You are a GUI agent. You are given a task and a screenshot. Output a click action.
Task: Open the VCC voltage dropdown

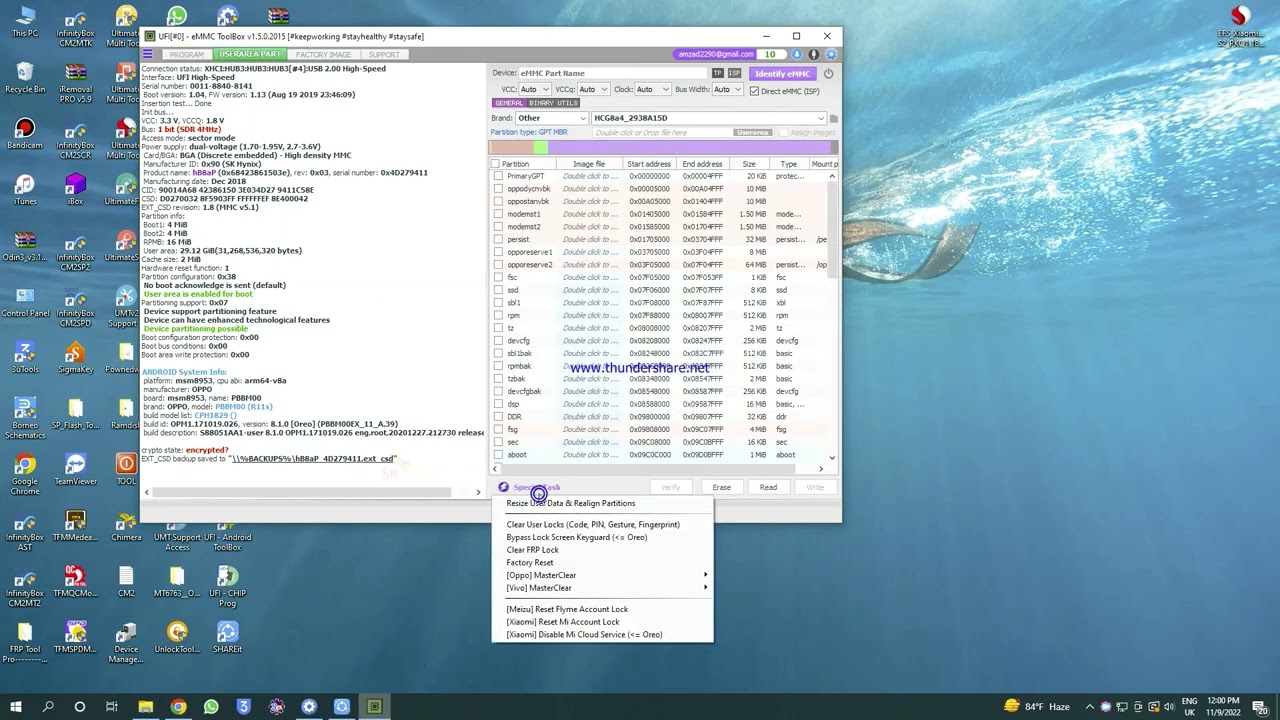pyautogui.click(x=535, y=90)
